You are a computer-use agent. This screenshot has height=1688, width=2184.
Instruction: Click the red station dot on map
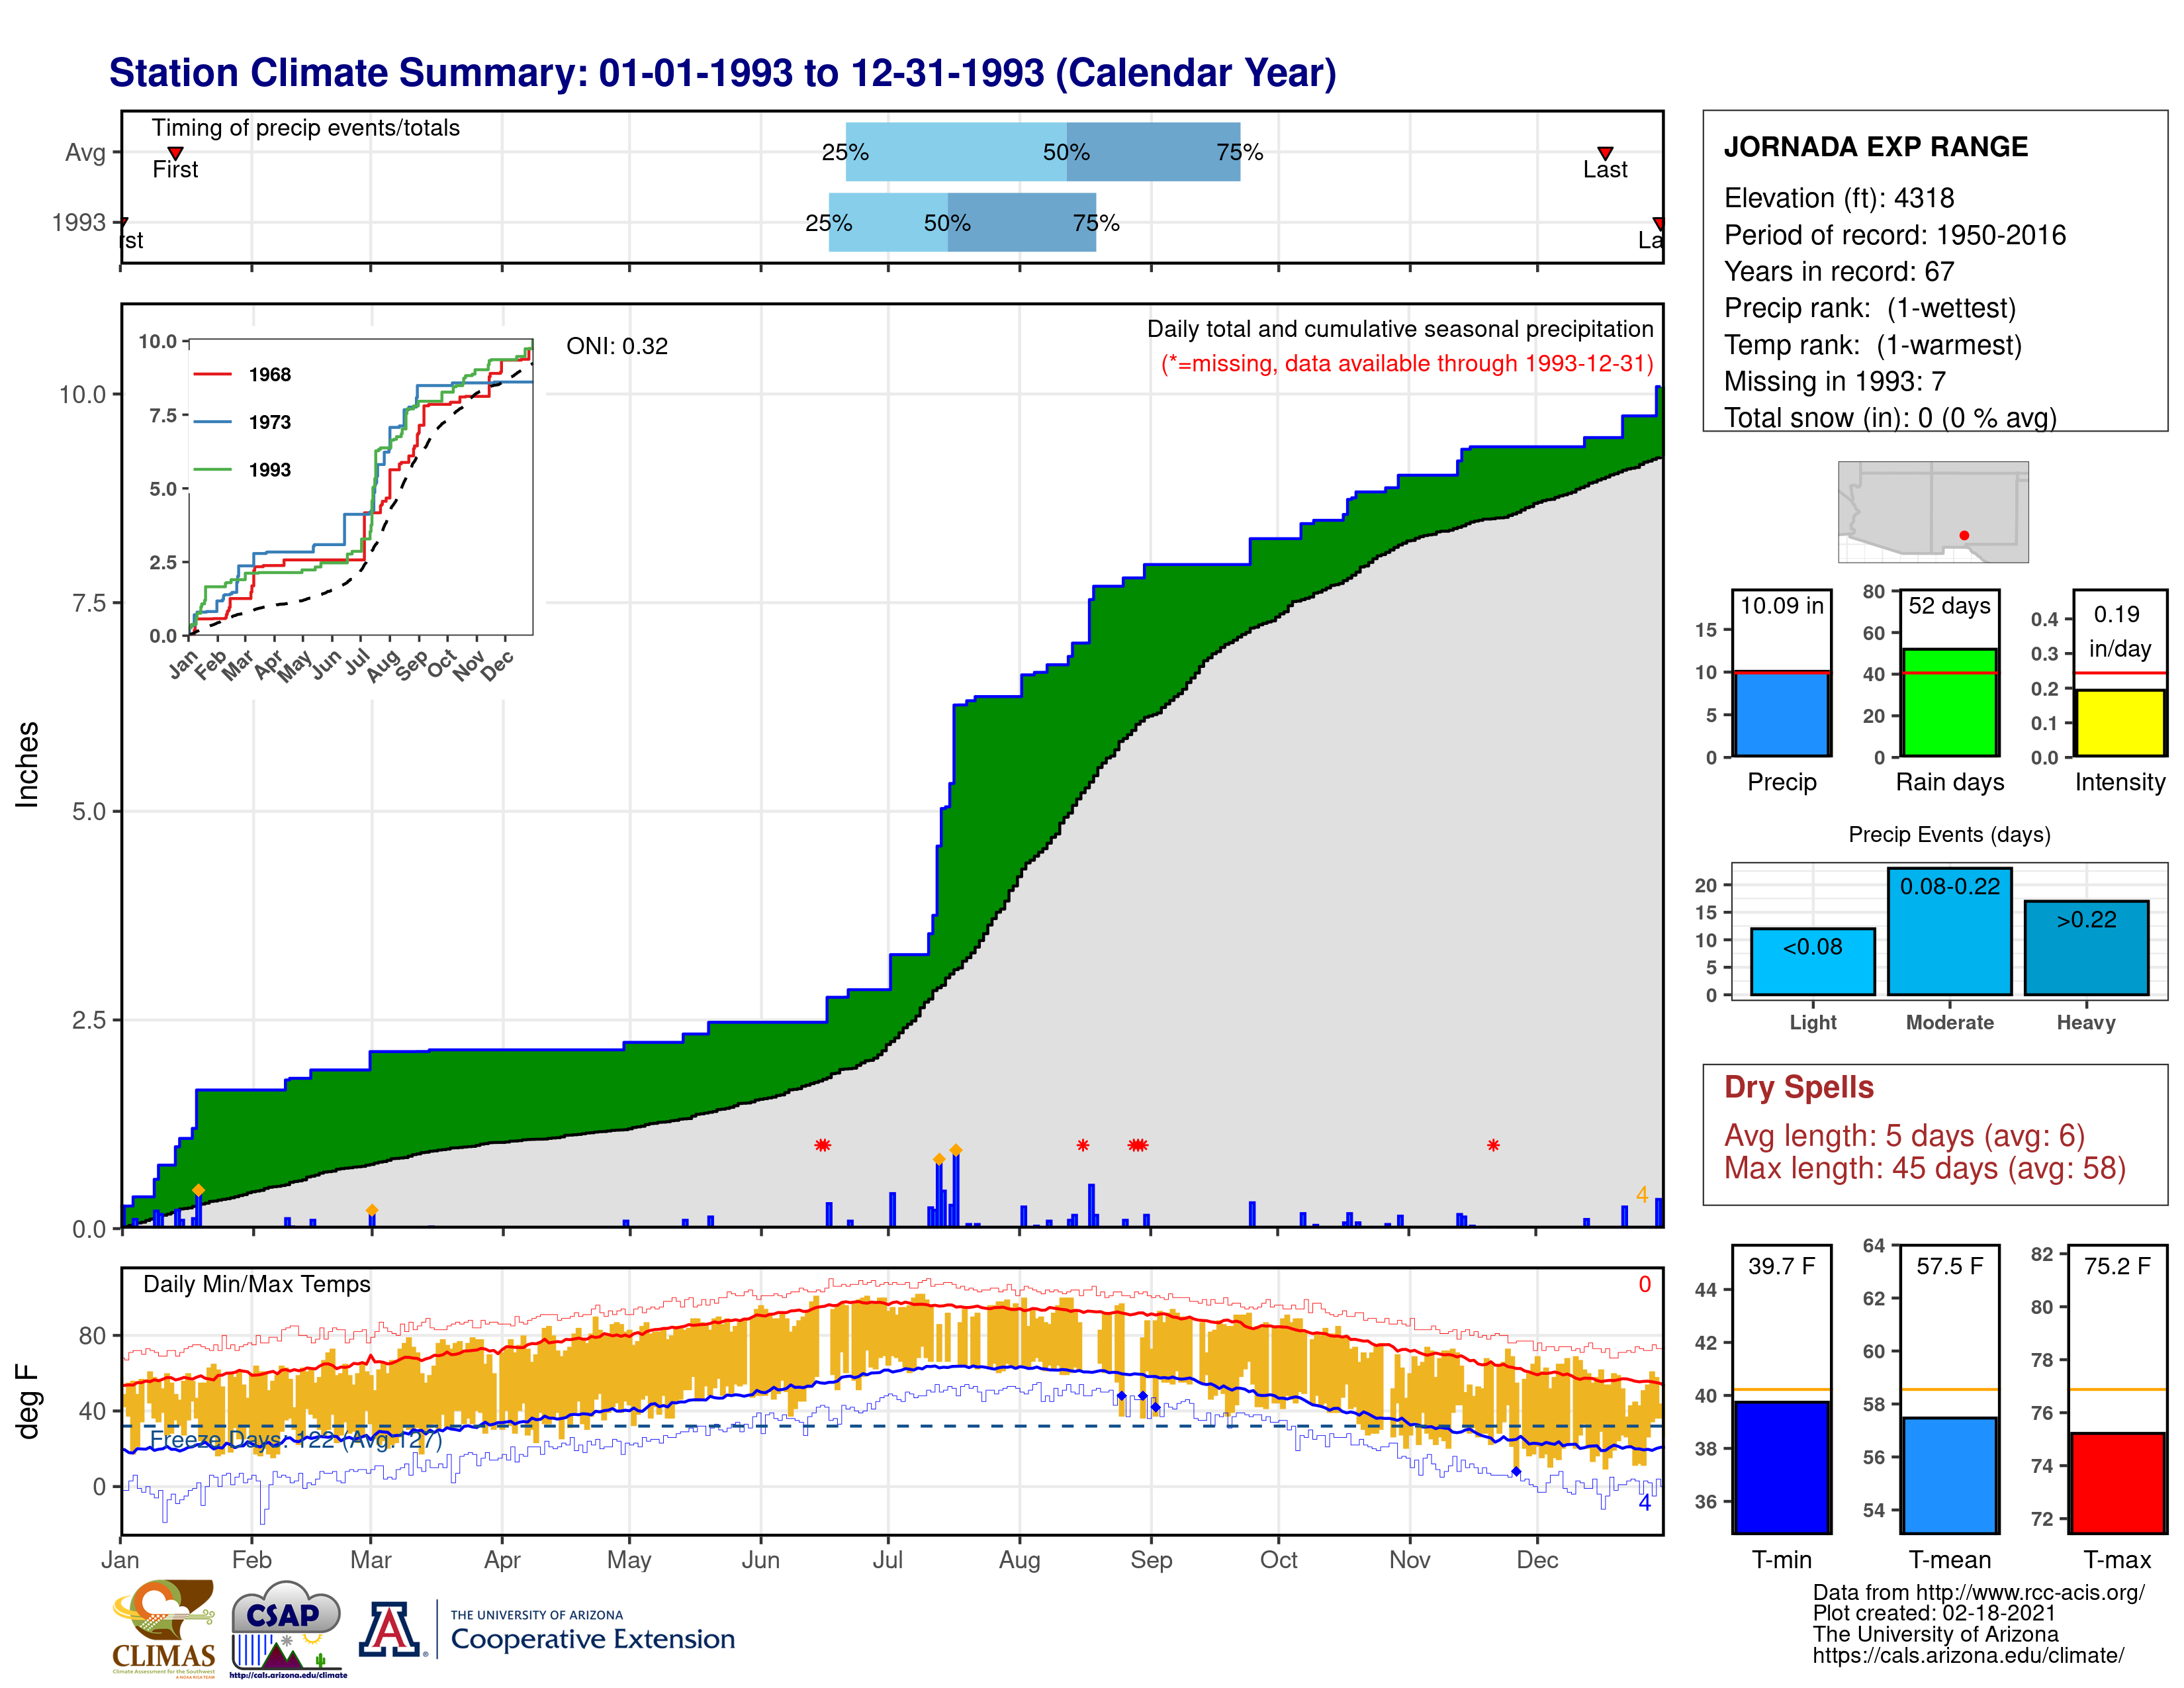(x=1964, y=535)
